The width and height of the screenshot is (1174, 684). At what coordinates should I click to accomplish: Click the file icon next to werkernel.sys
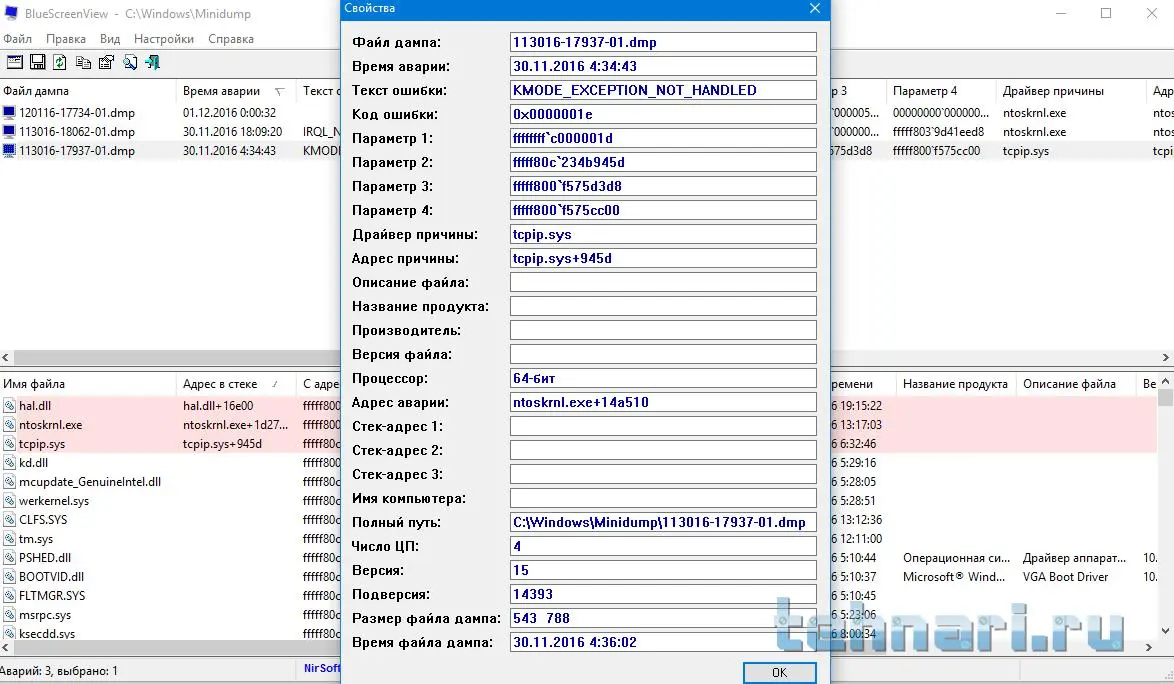[9, 501]
